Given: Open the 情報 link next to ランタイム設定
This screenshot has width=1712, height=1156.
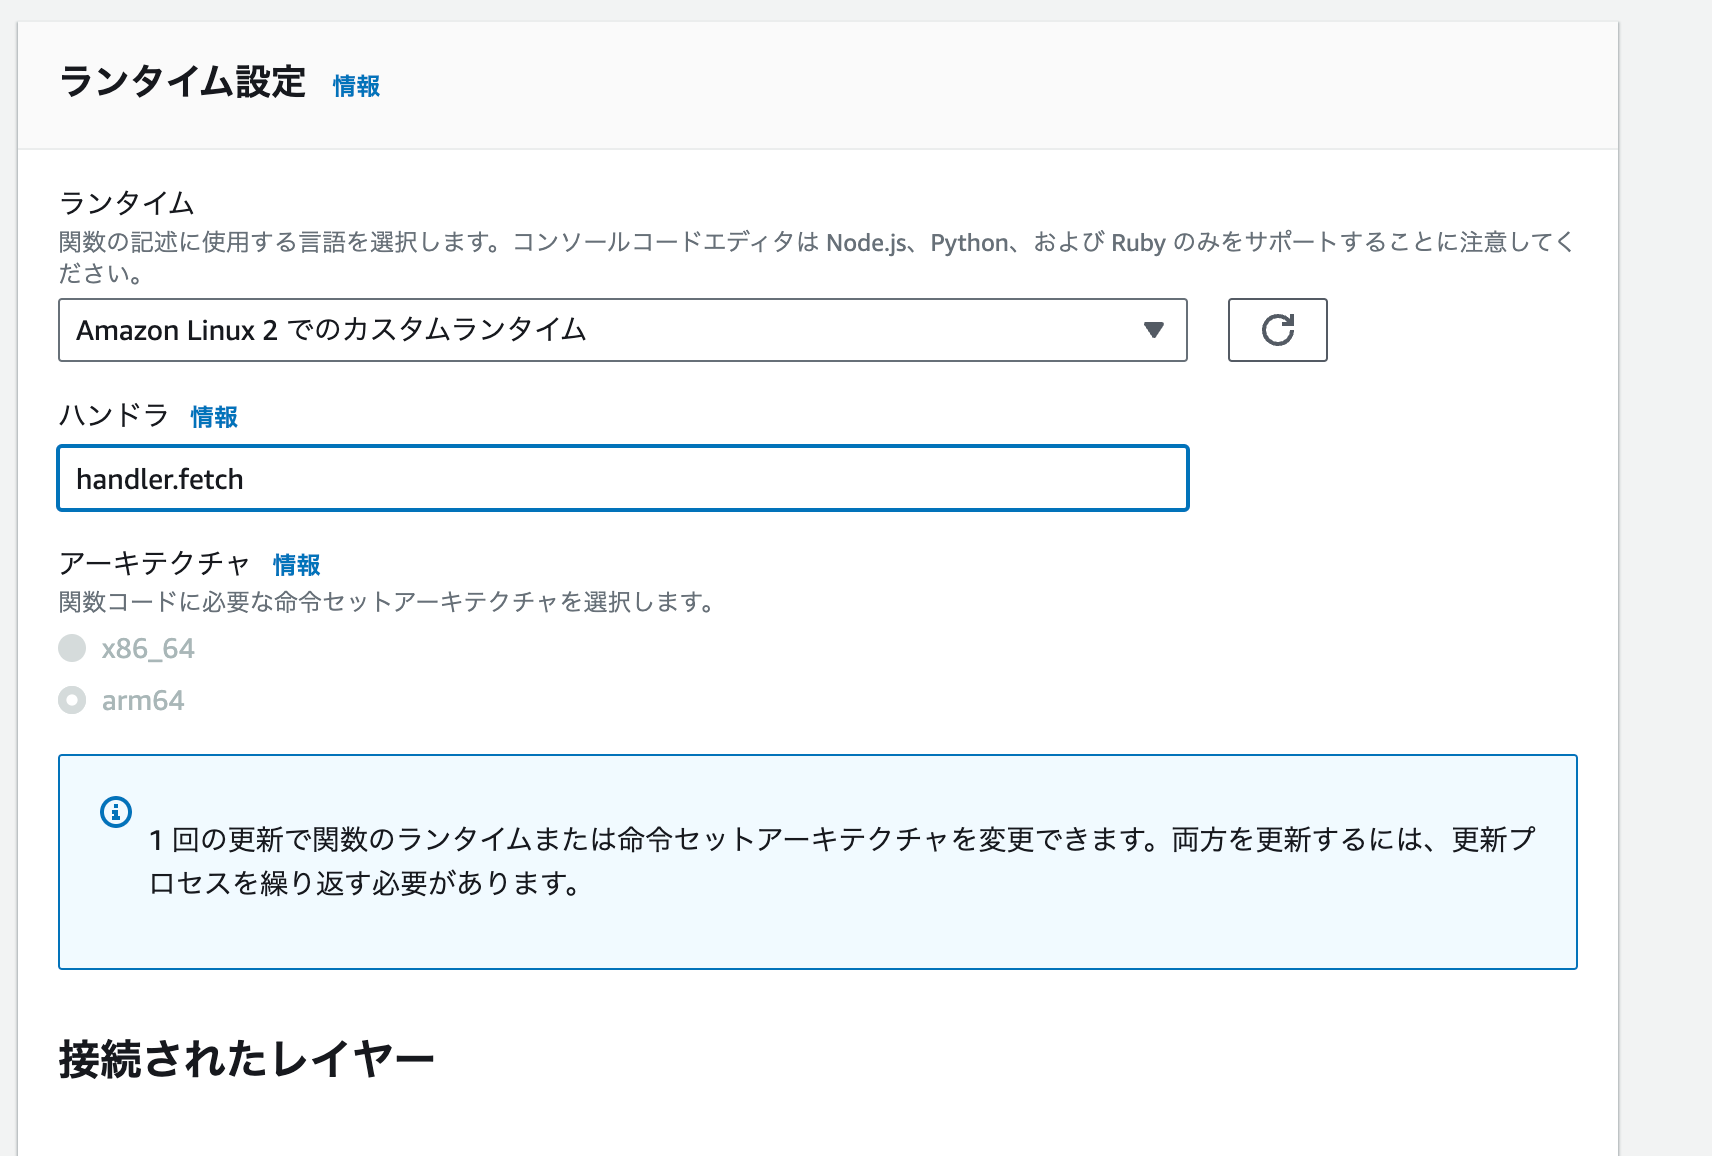Looking at the screenshot, I should coord(356,86).
